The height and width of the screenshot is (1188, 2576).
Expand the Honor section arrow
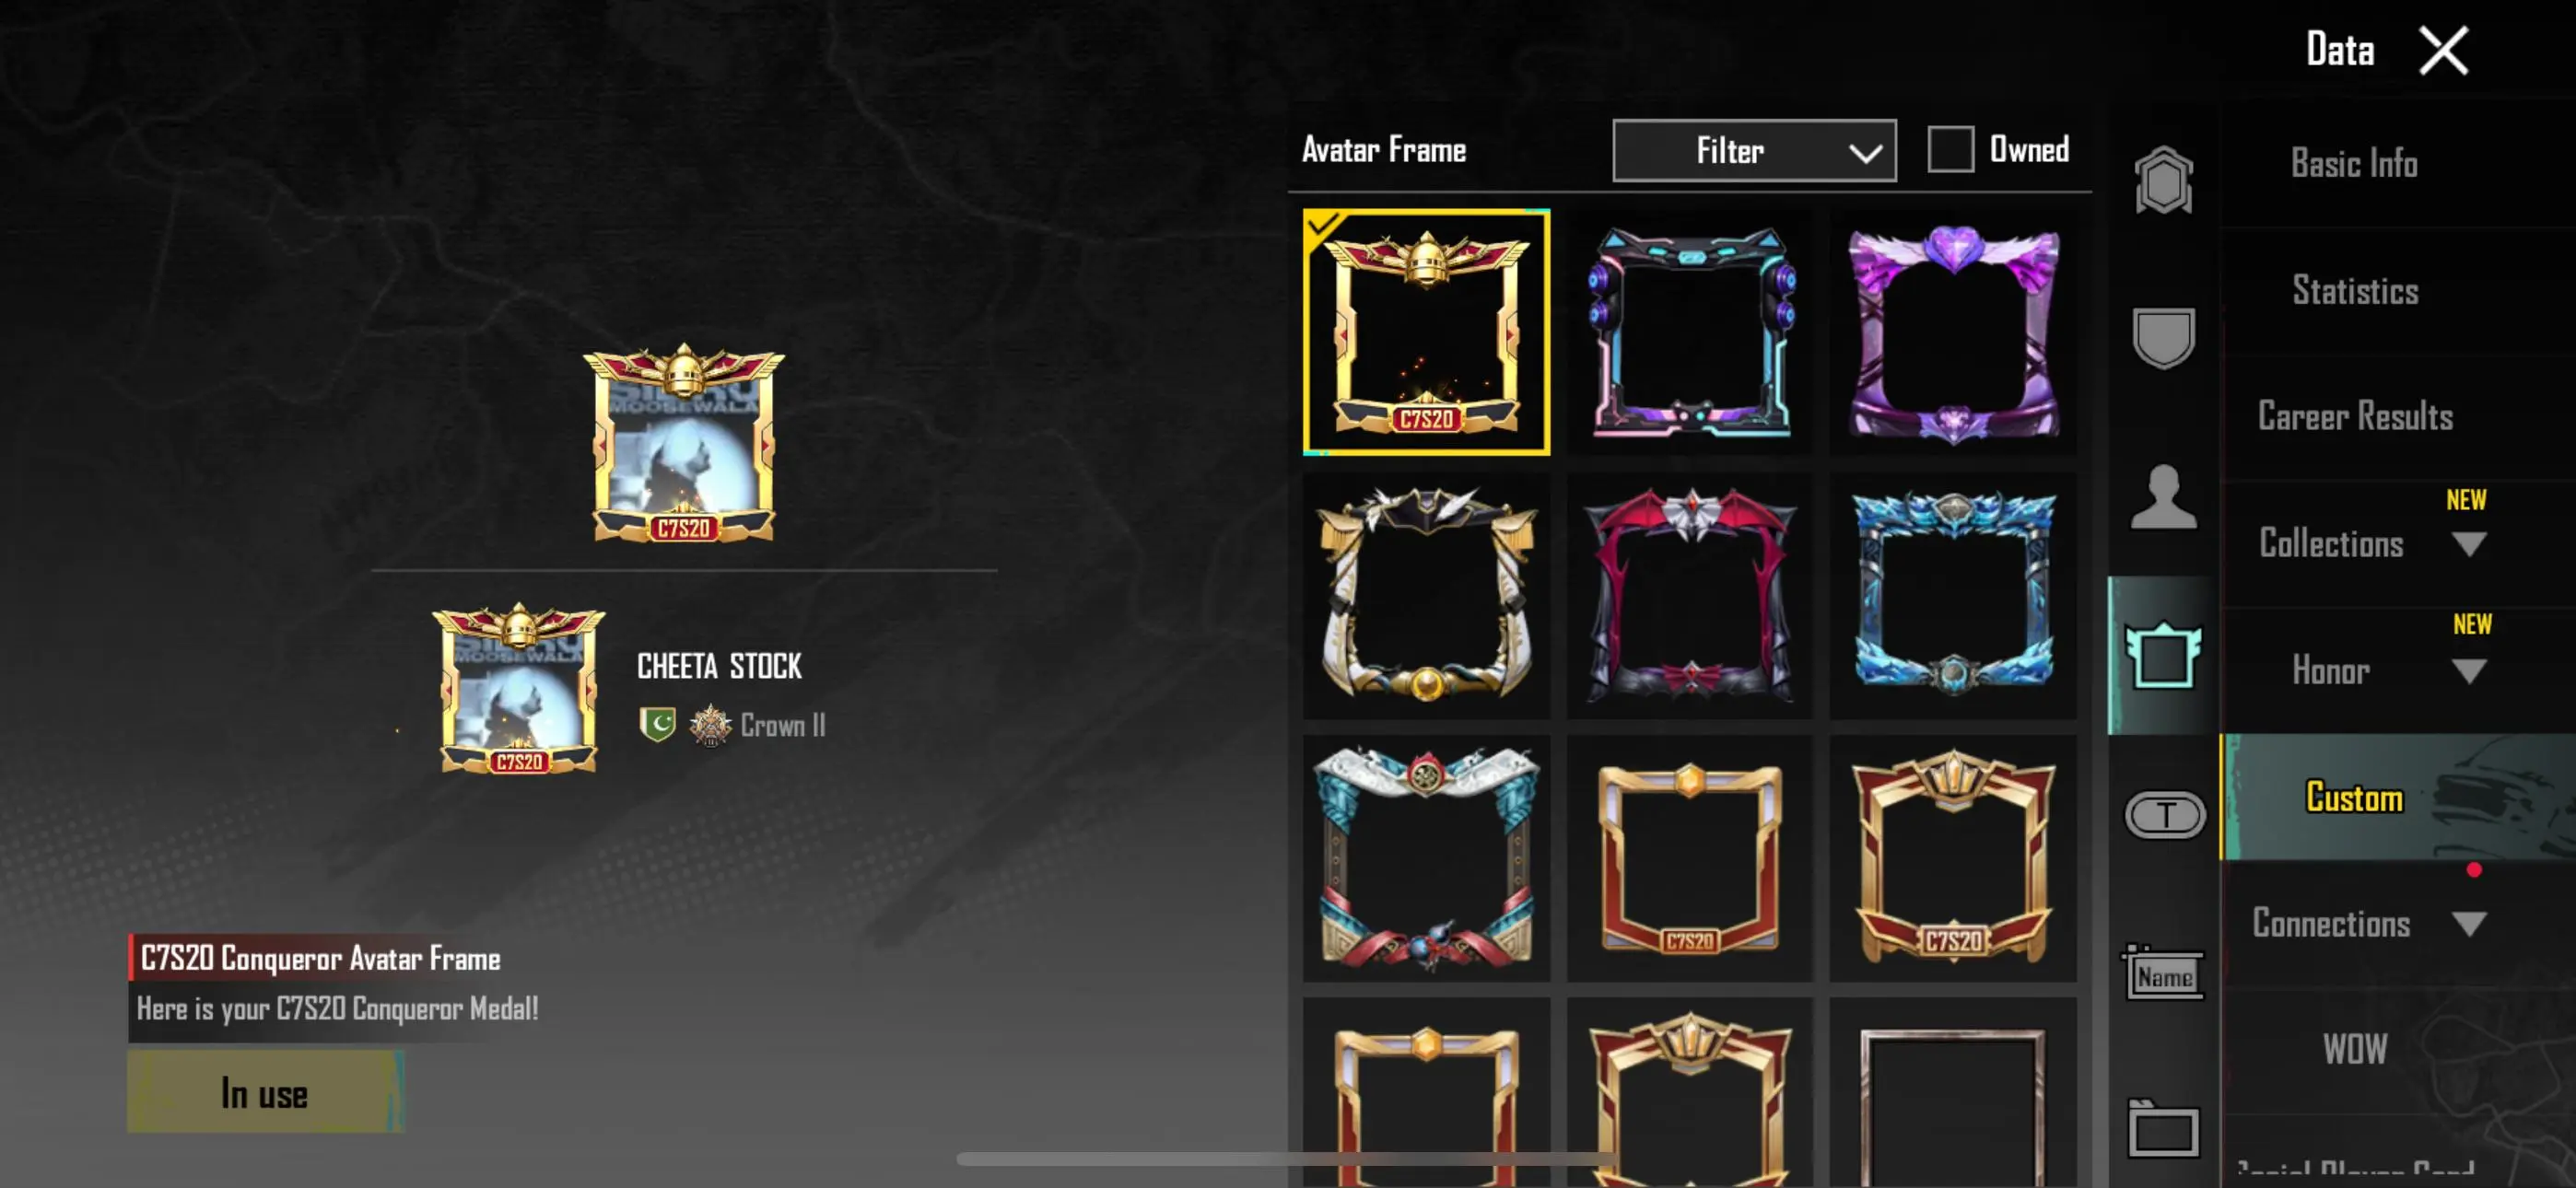[x=2469, y=670]
